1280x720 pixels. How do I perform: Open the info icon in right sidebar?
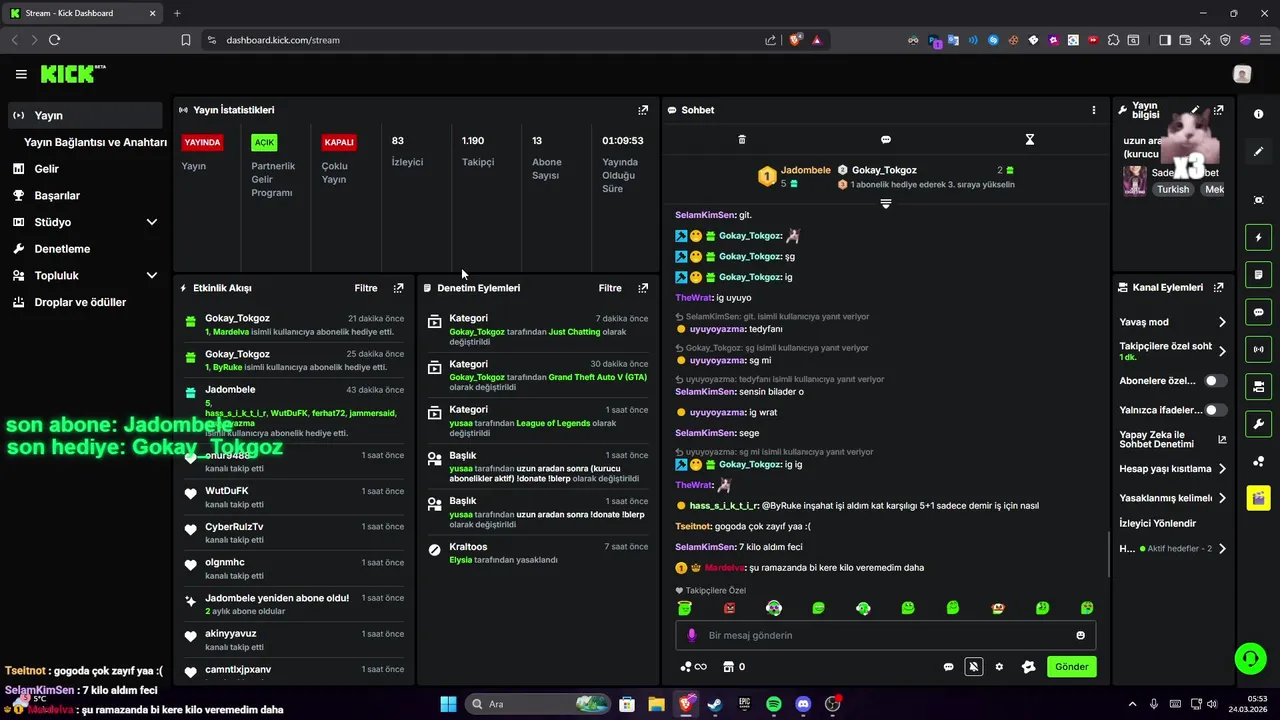click(1258, 115)
